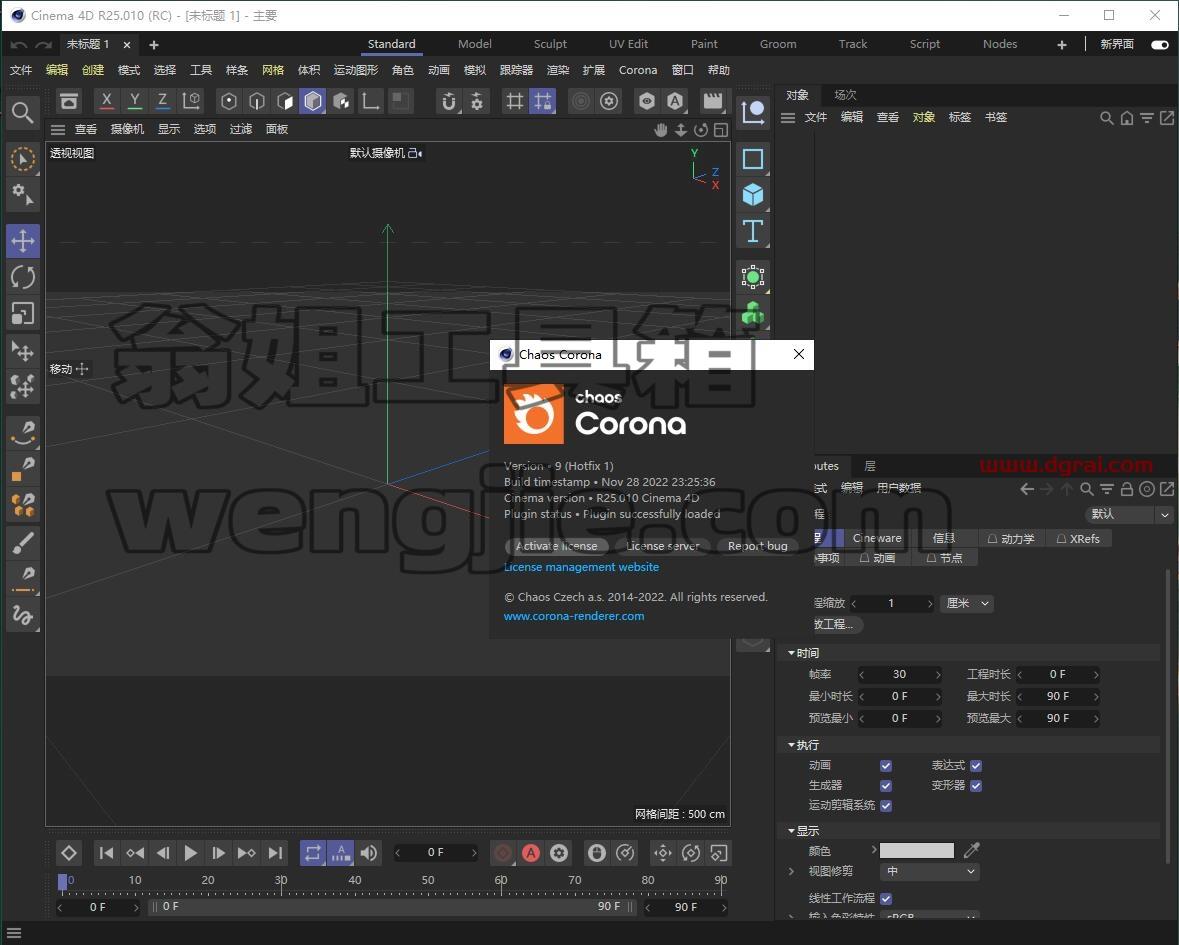Close the Chaos Corona dialog
This screenshot has width=1179, height=945.
(x=799, y=354)
